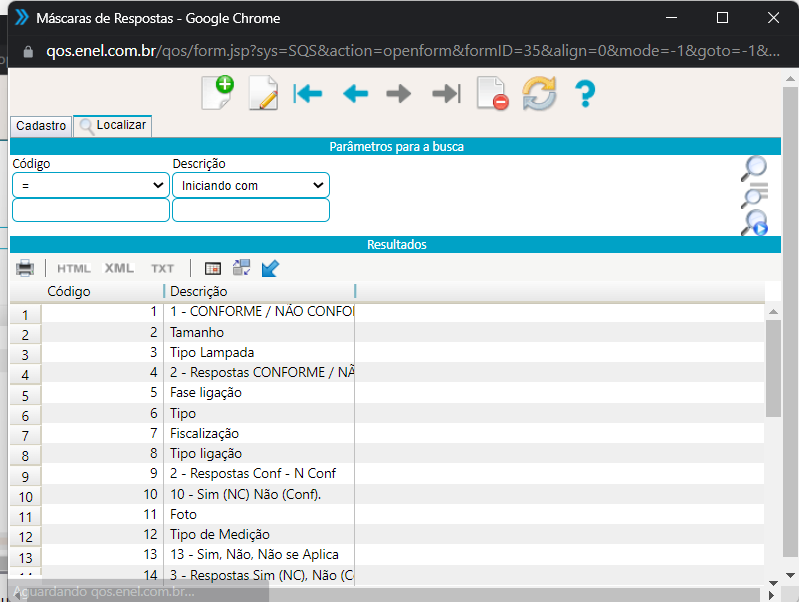The width and height of the screenshot is (799, 602).
Task: Switch to the Cadastro tab
Action: [41, 126]
